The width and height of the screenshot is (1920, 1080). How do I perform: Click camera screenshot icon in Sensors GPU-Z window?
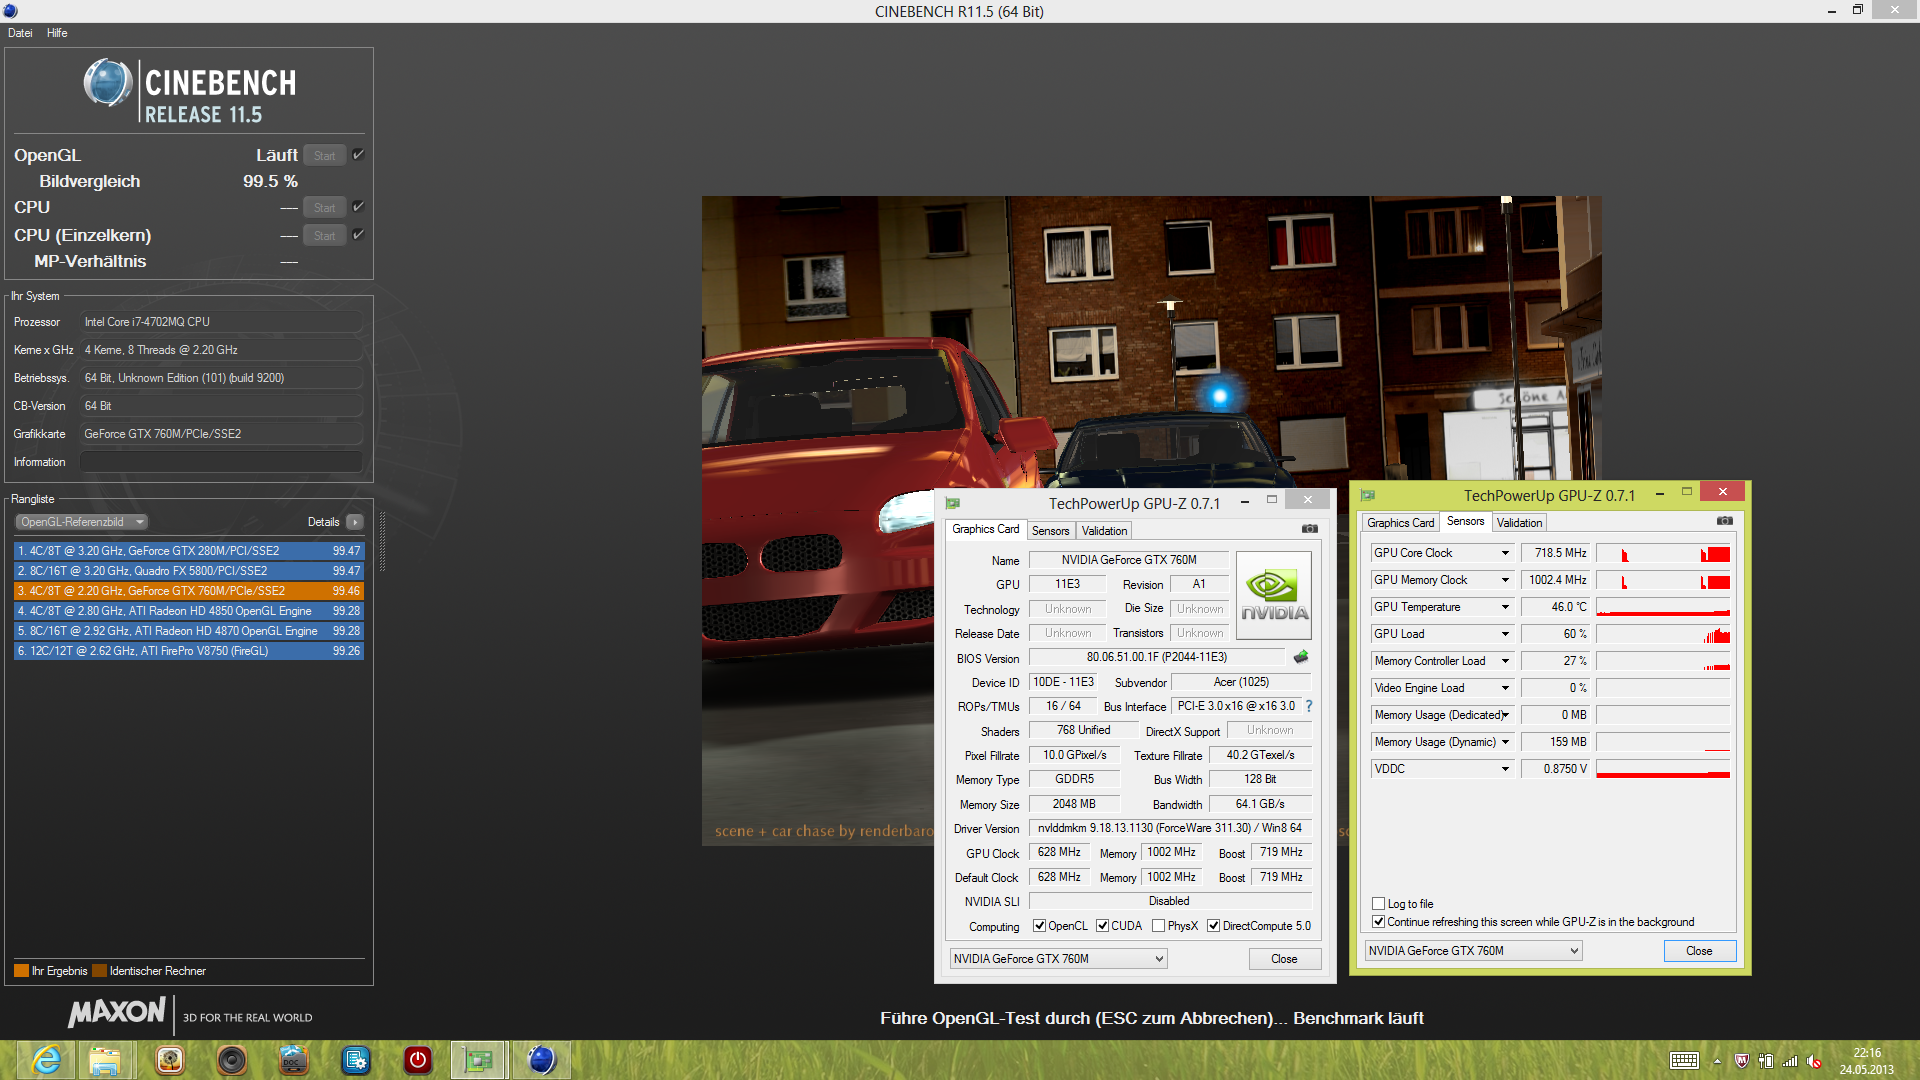(x=1725, y=521)
